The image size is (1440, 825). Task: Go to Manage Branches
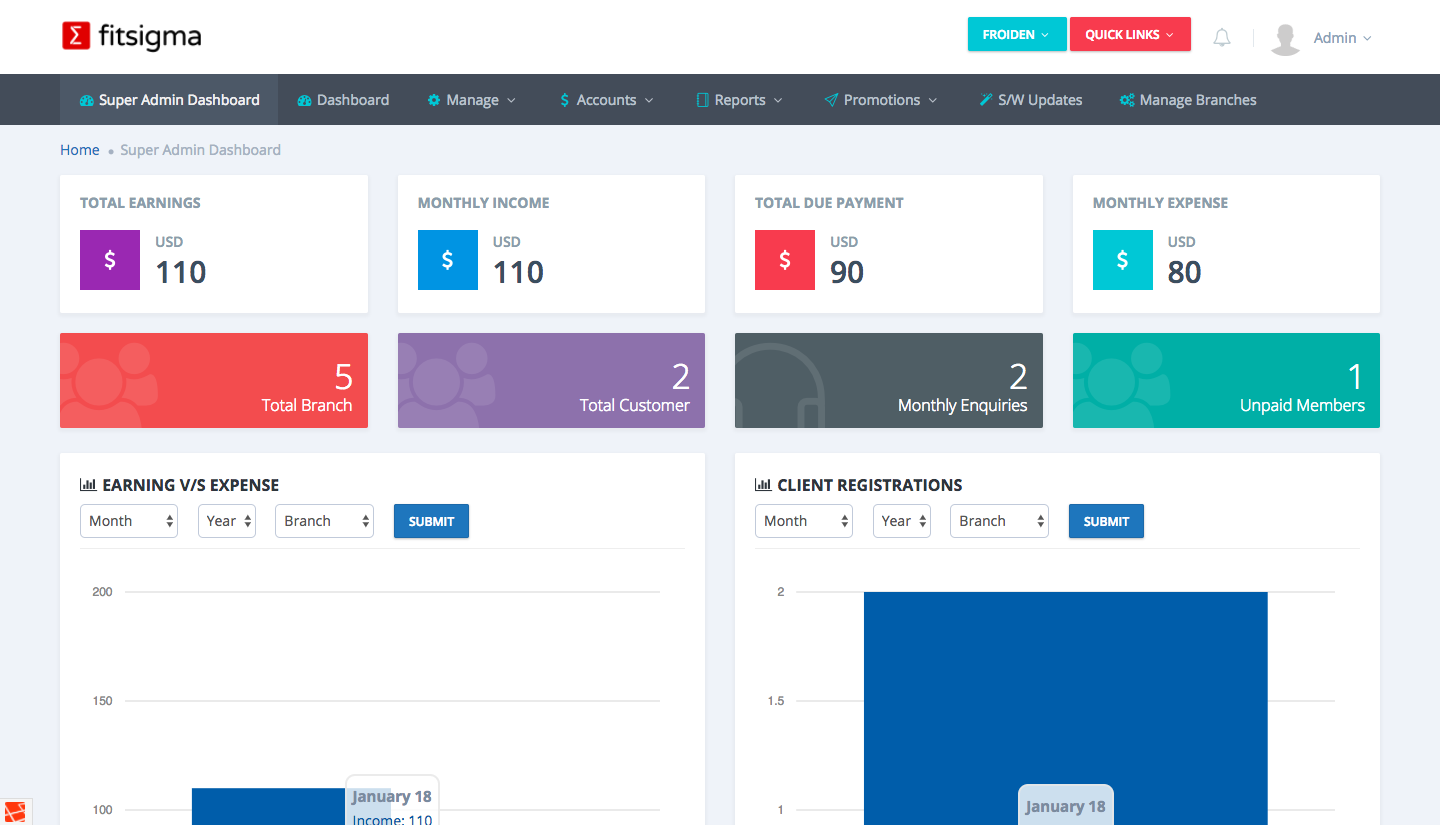(1188, 100)
